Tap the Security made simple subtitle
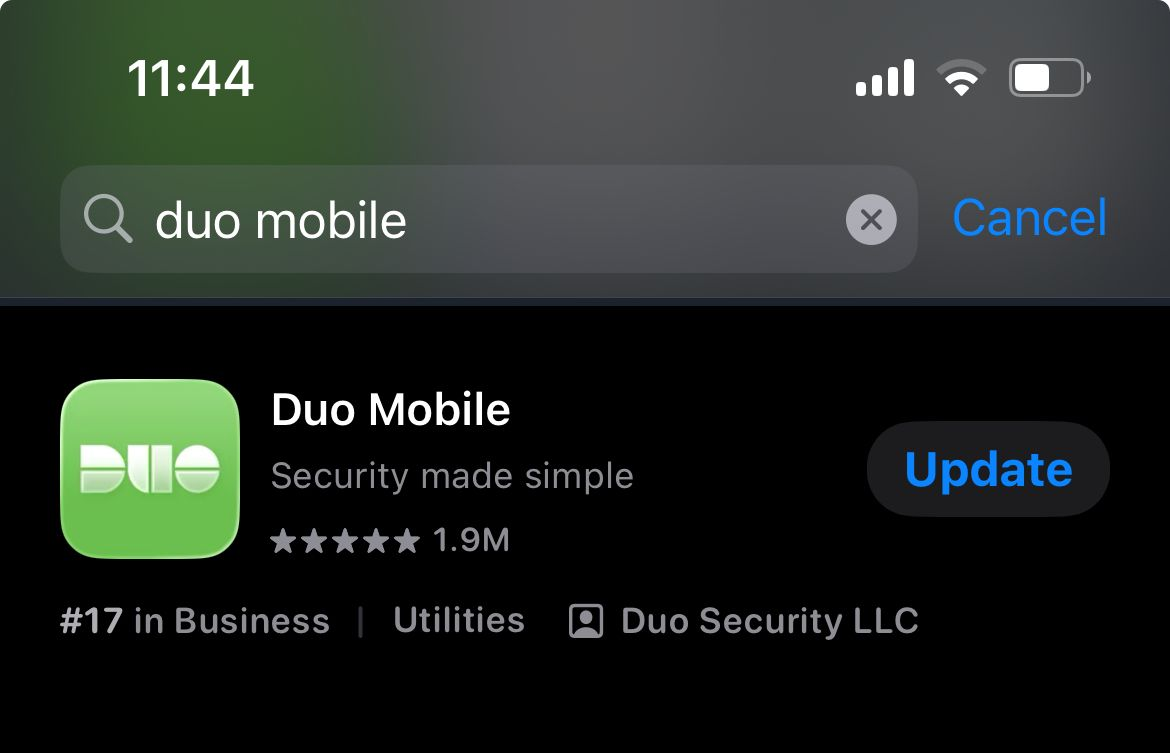 coord(452,475)
